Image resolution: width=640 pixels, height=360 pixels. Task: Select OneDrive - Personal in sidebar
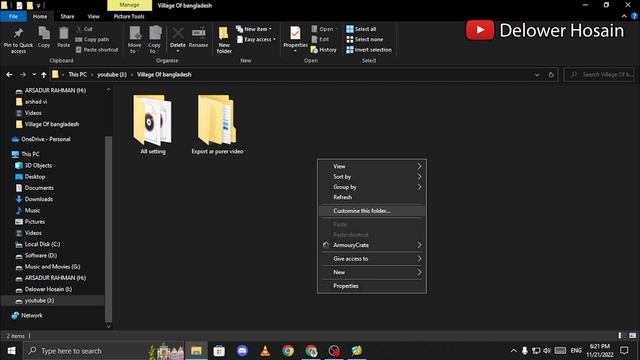[41, 139]
